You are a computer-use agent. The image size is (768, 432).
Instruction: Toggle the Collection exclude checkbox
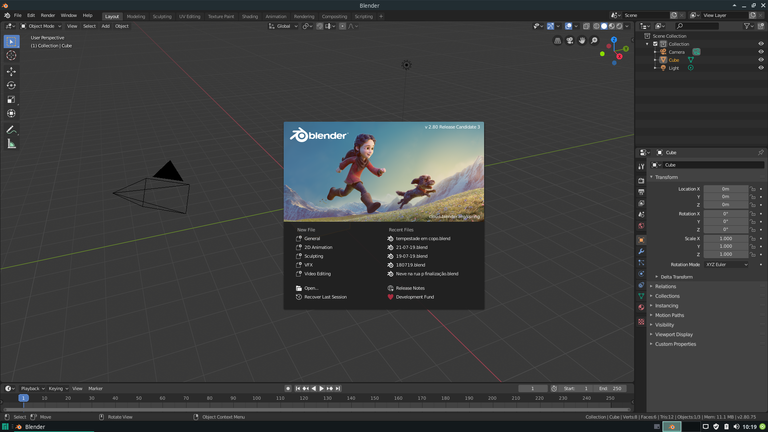(655, 44)
